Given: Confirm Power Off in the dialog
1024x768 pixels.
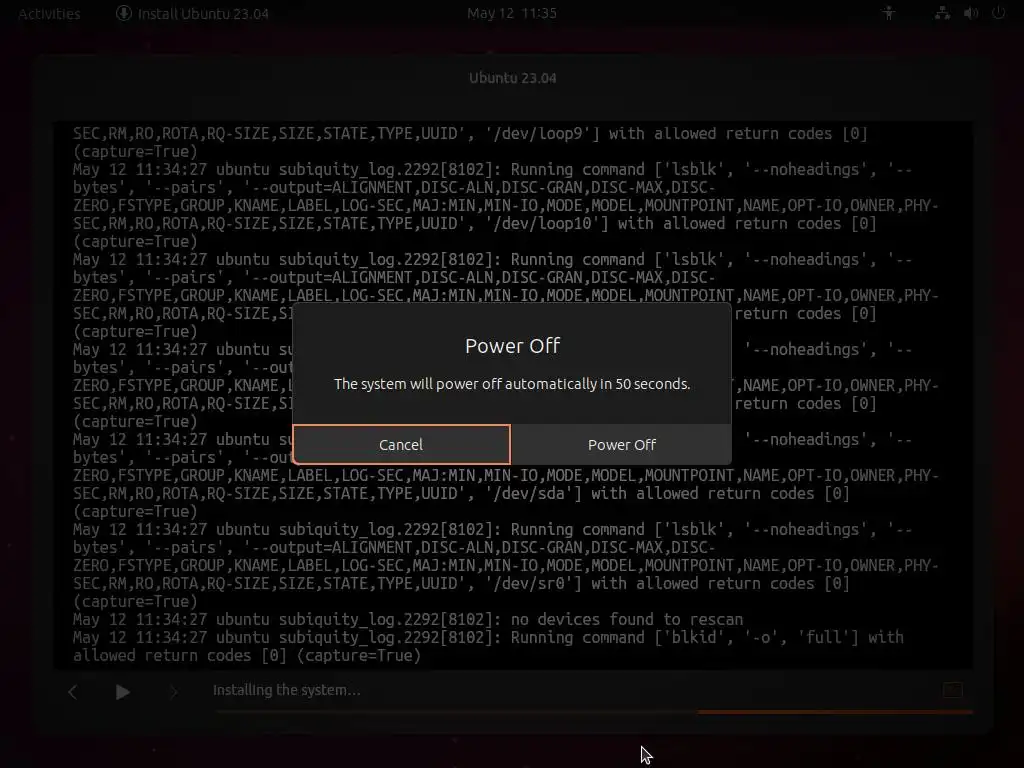Looking at the screenshot, I should [621, 444].
